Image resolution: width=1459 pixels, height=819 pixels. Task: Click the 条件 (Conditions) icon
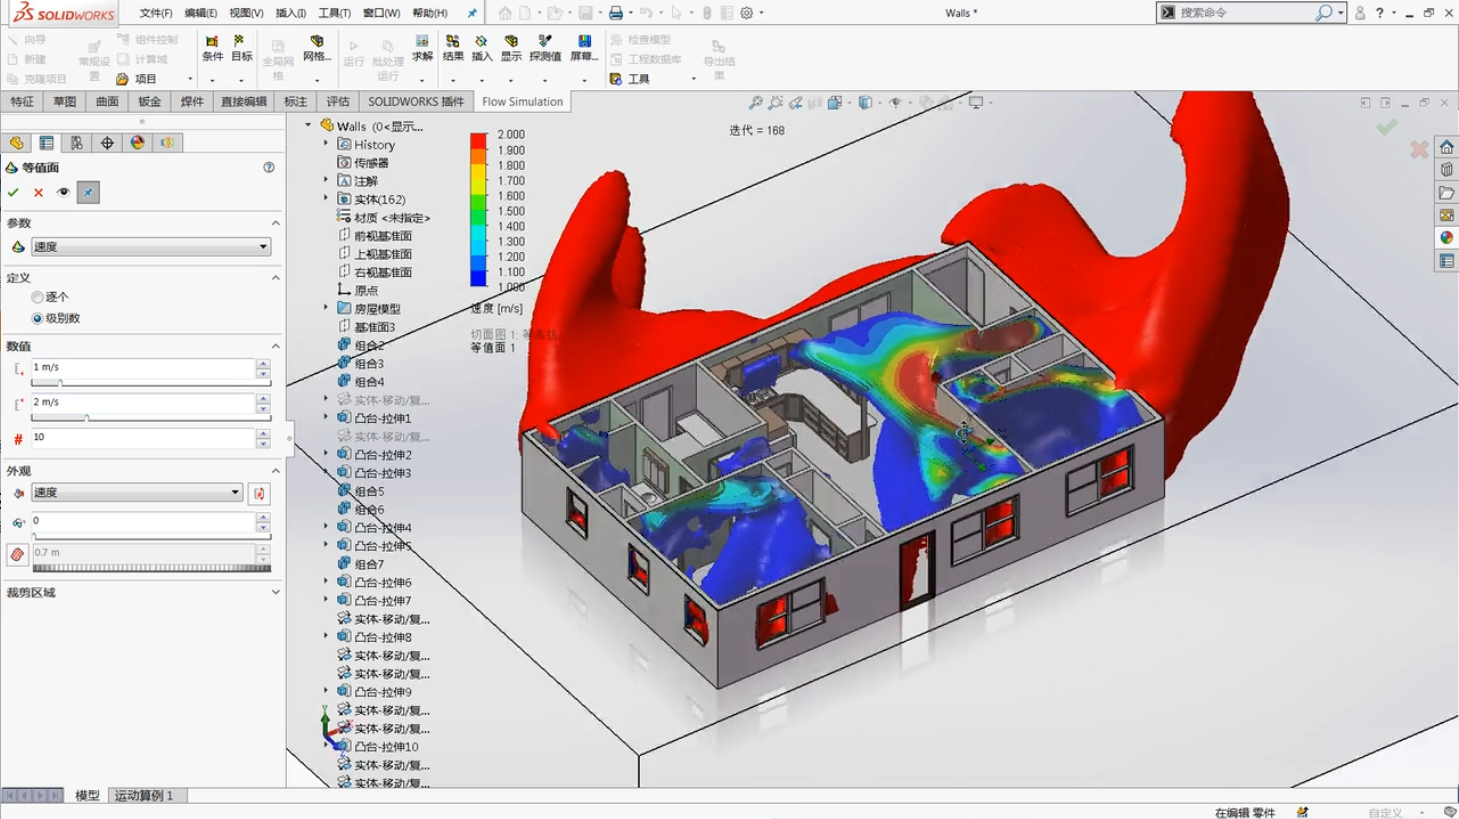pos(212,47)
